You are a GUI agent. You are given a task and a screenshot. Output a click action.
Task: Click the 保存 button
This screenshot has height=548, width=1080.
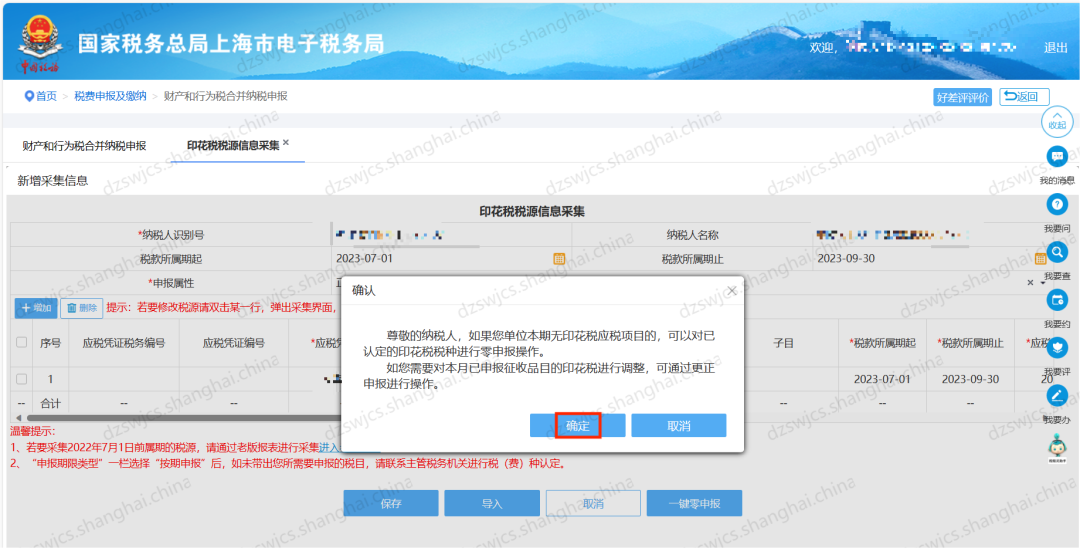pos(391,503)
